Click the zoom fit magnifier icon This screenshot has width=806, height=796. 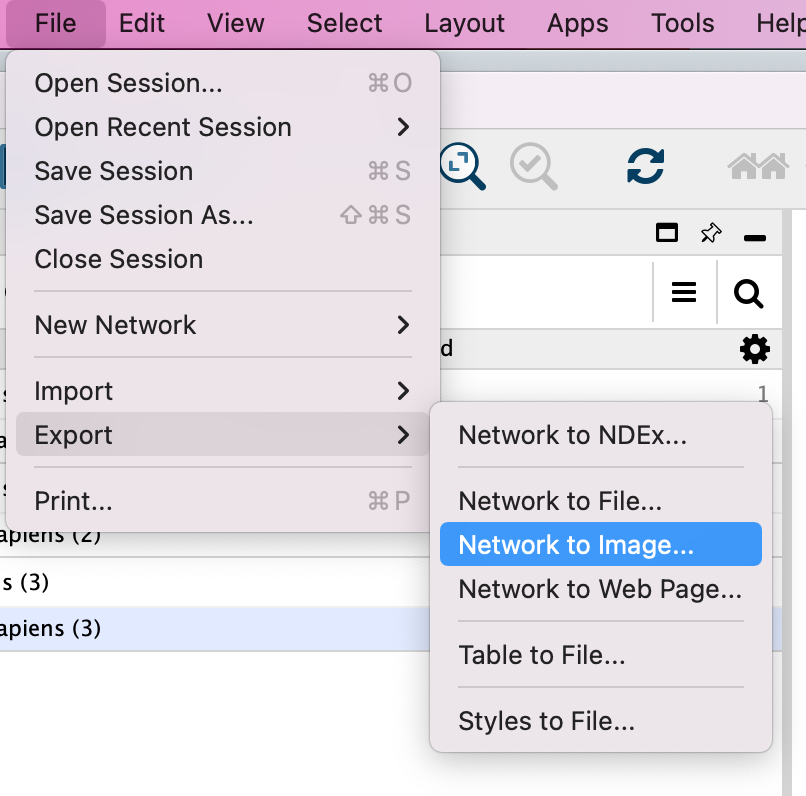[462, 166]
